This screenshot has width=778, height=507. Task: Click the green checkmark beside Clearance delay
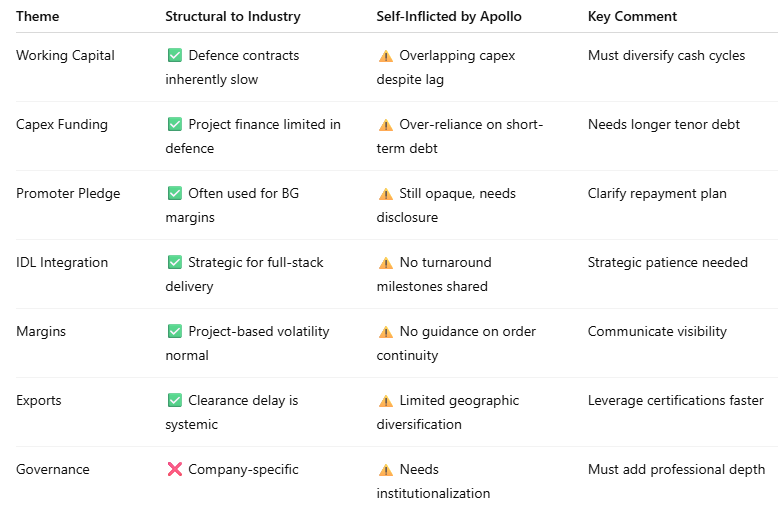tap(175, 401)
